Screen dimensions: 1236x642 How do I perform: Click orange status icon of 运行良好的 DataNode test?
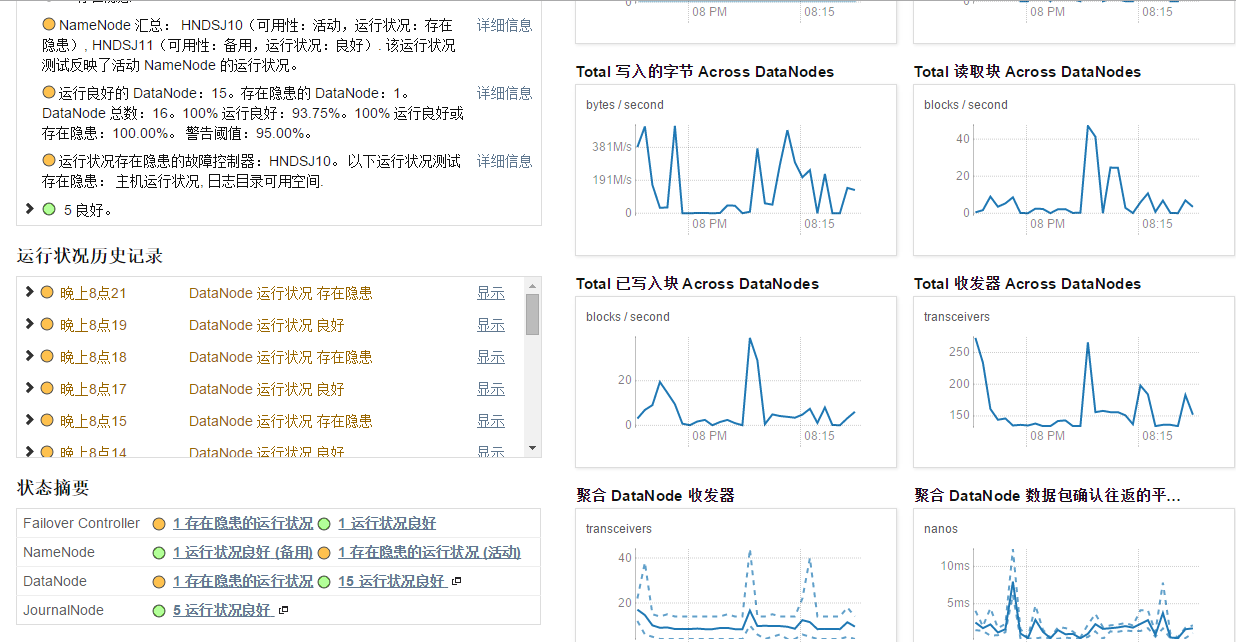tap(49, 93)
